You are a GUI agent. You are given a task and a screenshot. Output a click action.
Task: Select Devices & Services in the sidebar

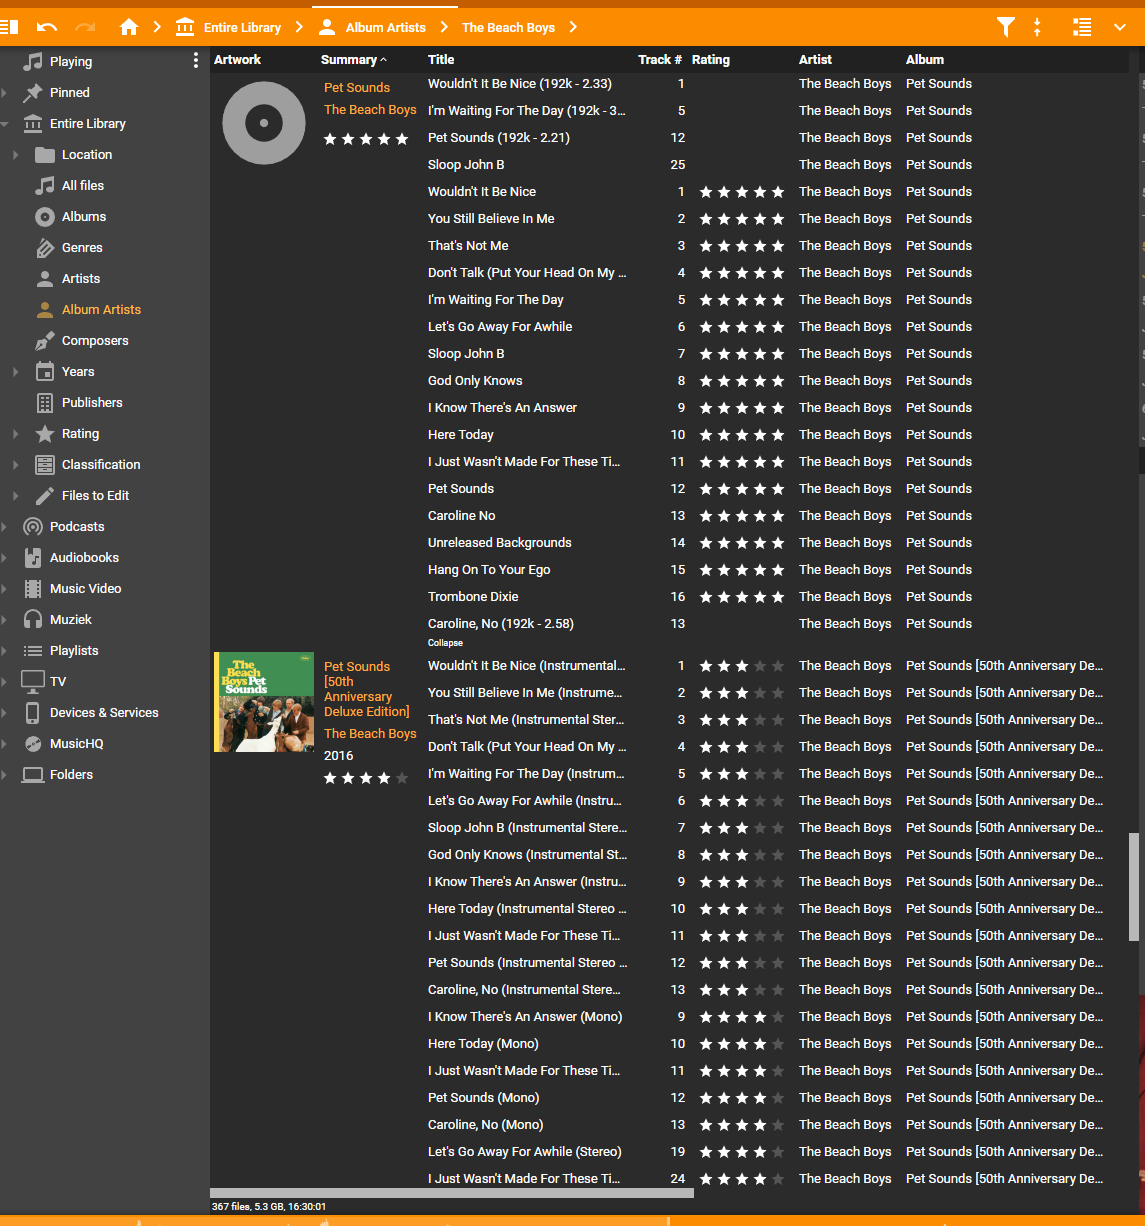[104, 712]
